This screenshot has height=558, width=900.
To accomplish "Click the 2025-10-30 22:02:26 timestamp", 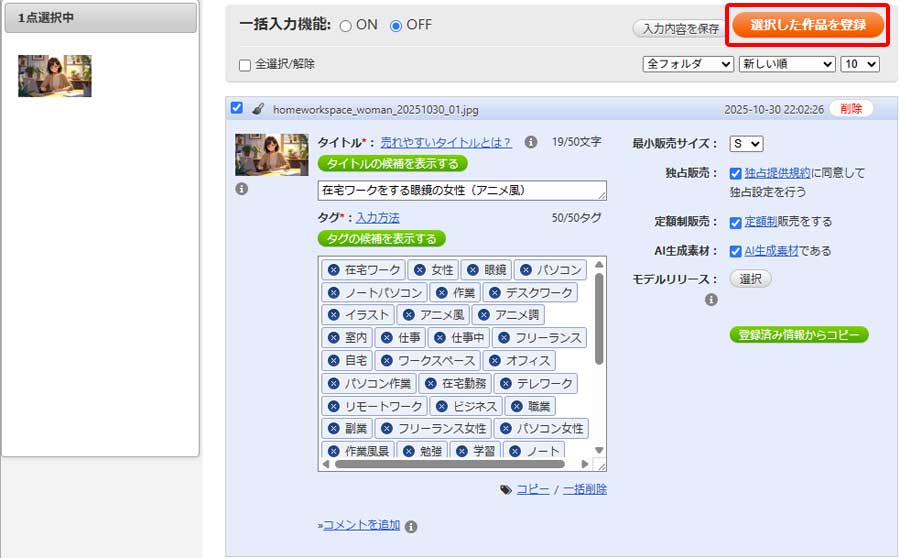I will (x=774, y=109).
